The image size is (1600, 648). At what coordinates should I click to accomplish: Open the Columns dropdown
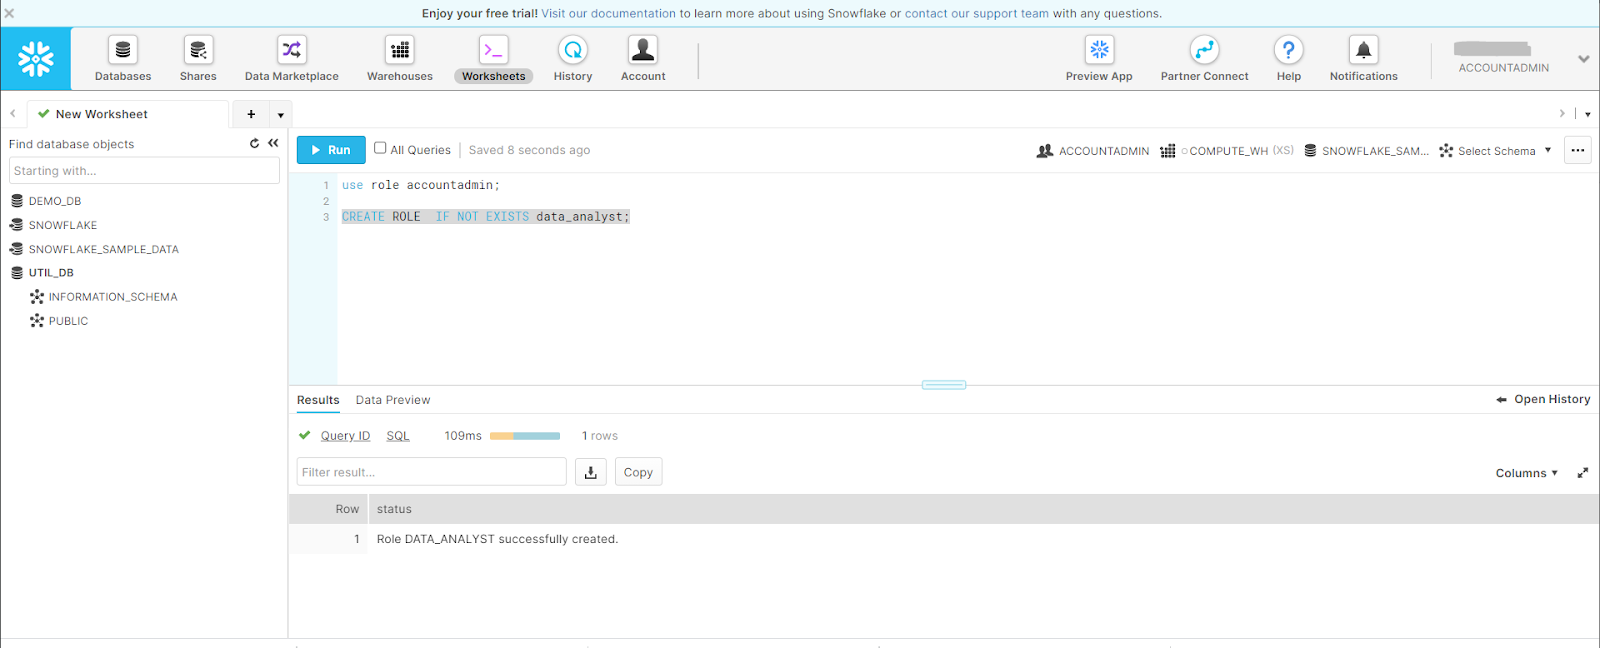tap(1526, 473)
